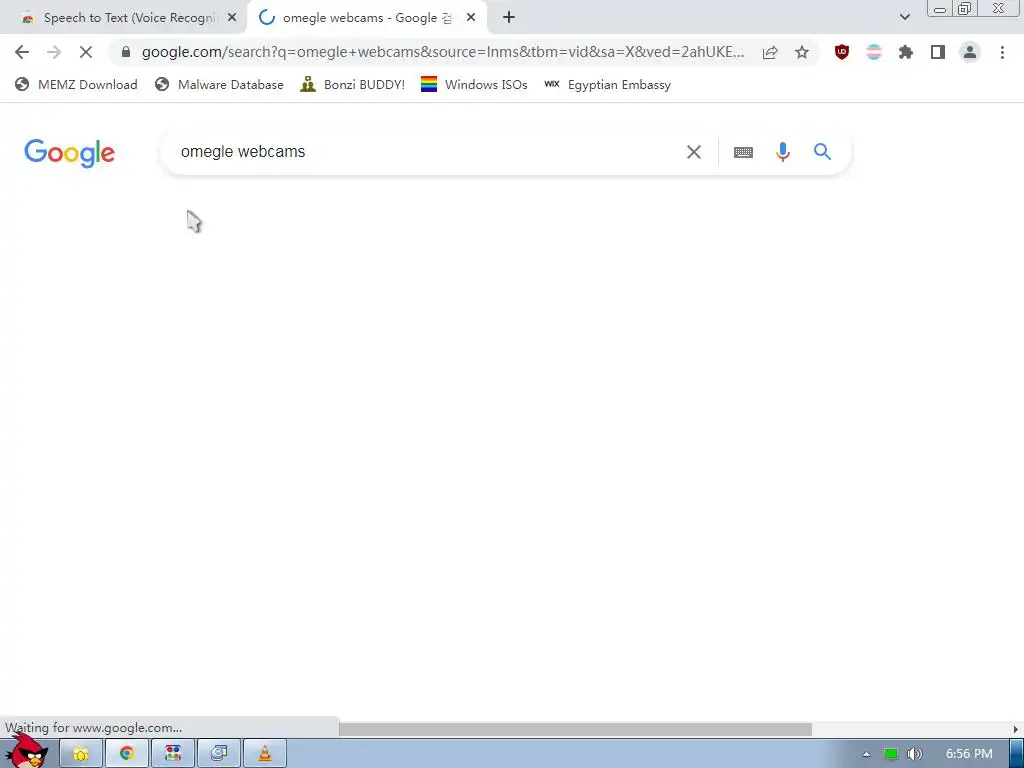
Task: Click the Google logo
Action: (69, 153)
